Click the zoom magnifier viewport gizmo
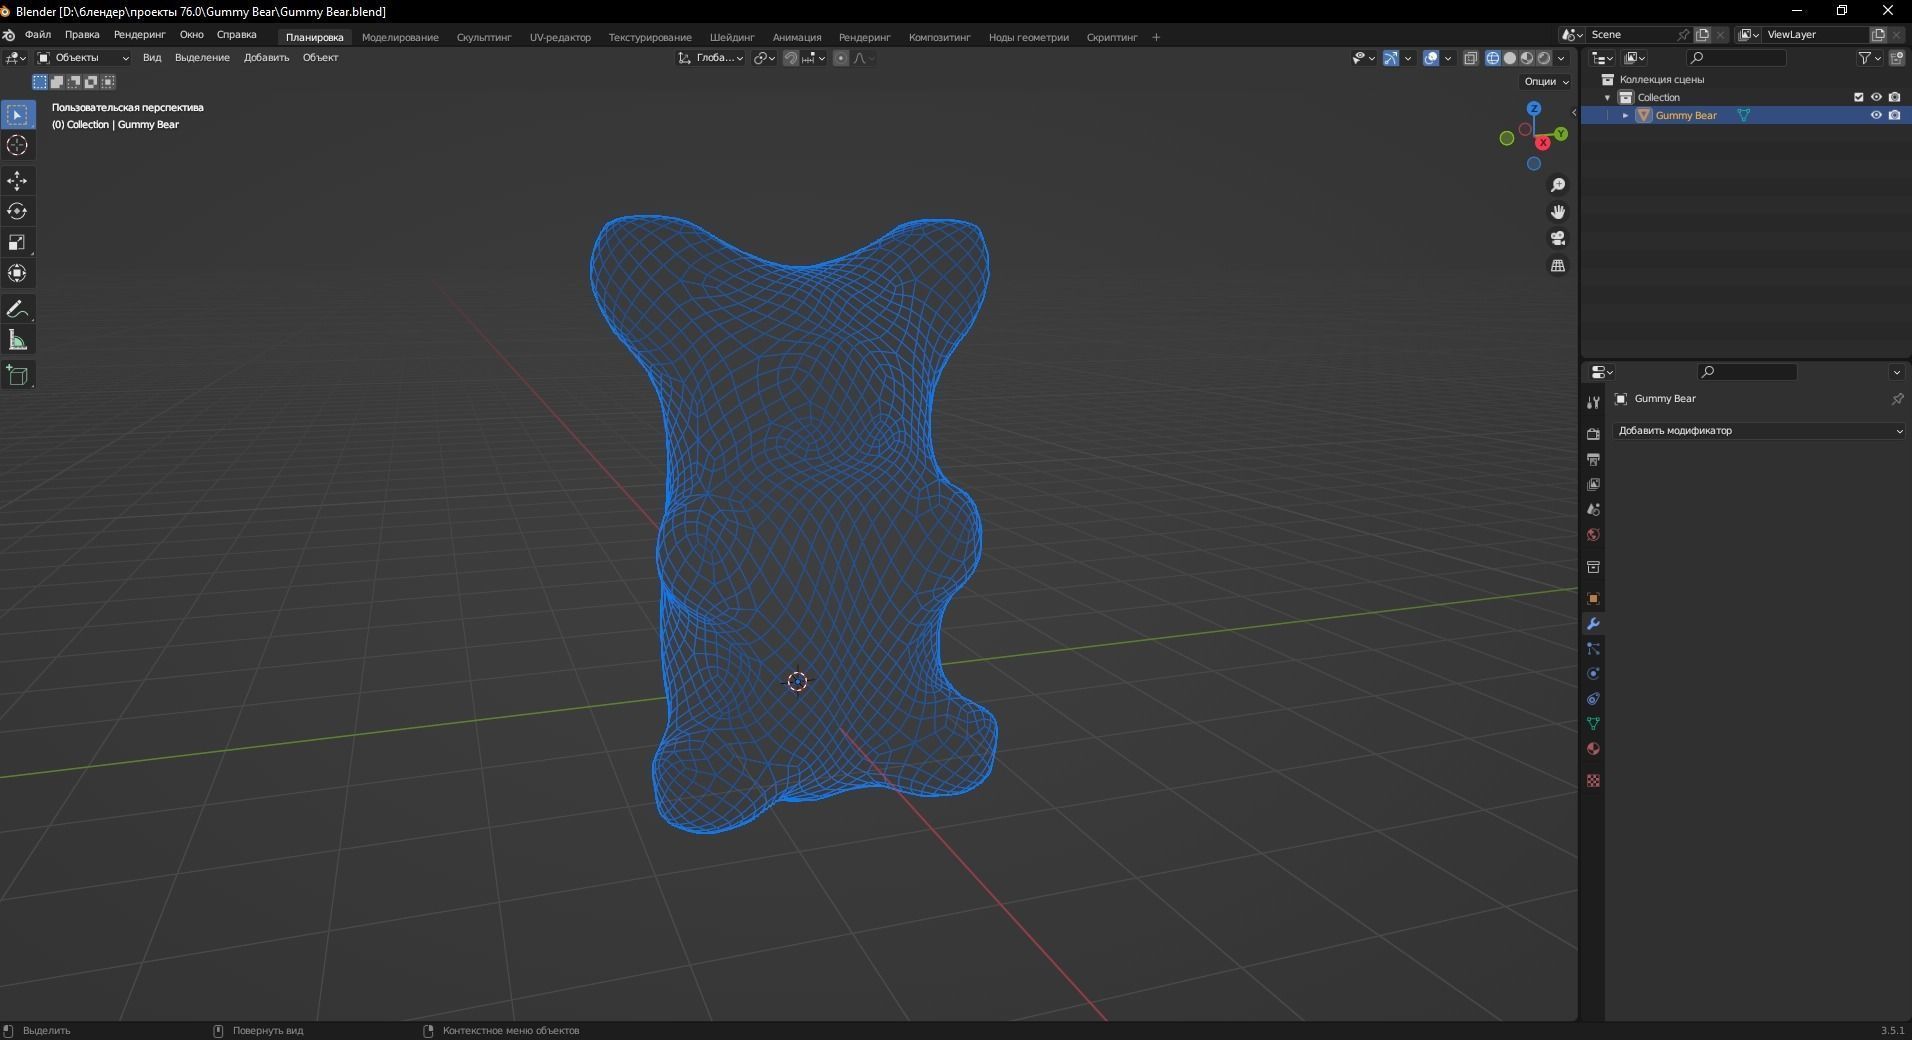This screenshot has height=1040, width=1912. pos(1558,185)
